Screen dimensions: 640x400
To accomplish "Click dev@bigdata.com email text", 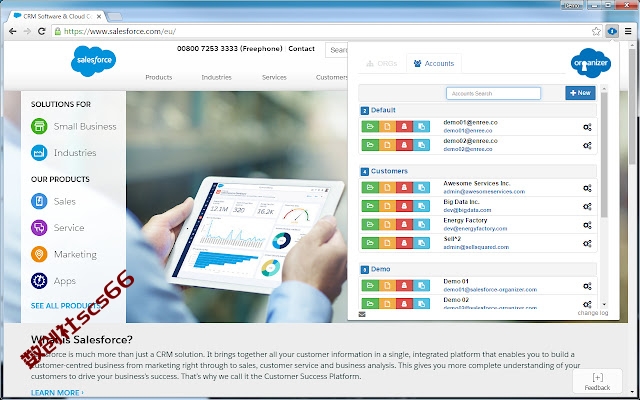I will pyautogui.click(x=467, y=210).
